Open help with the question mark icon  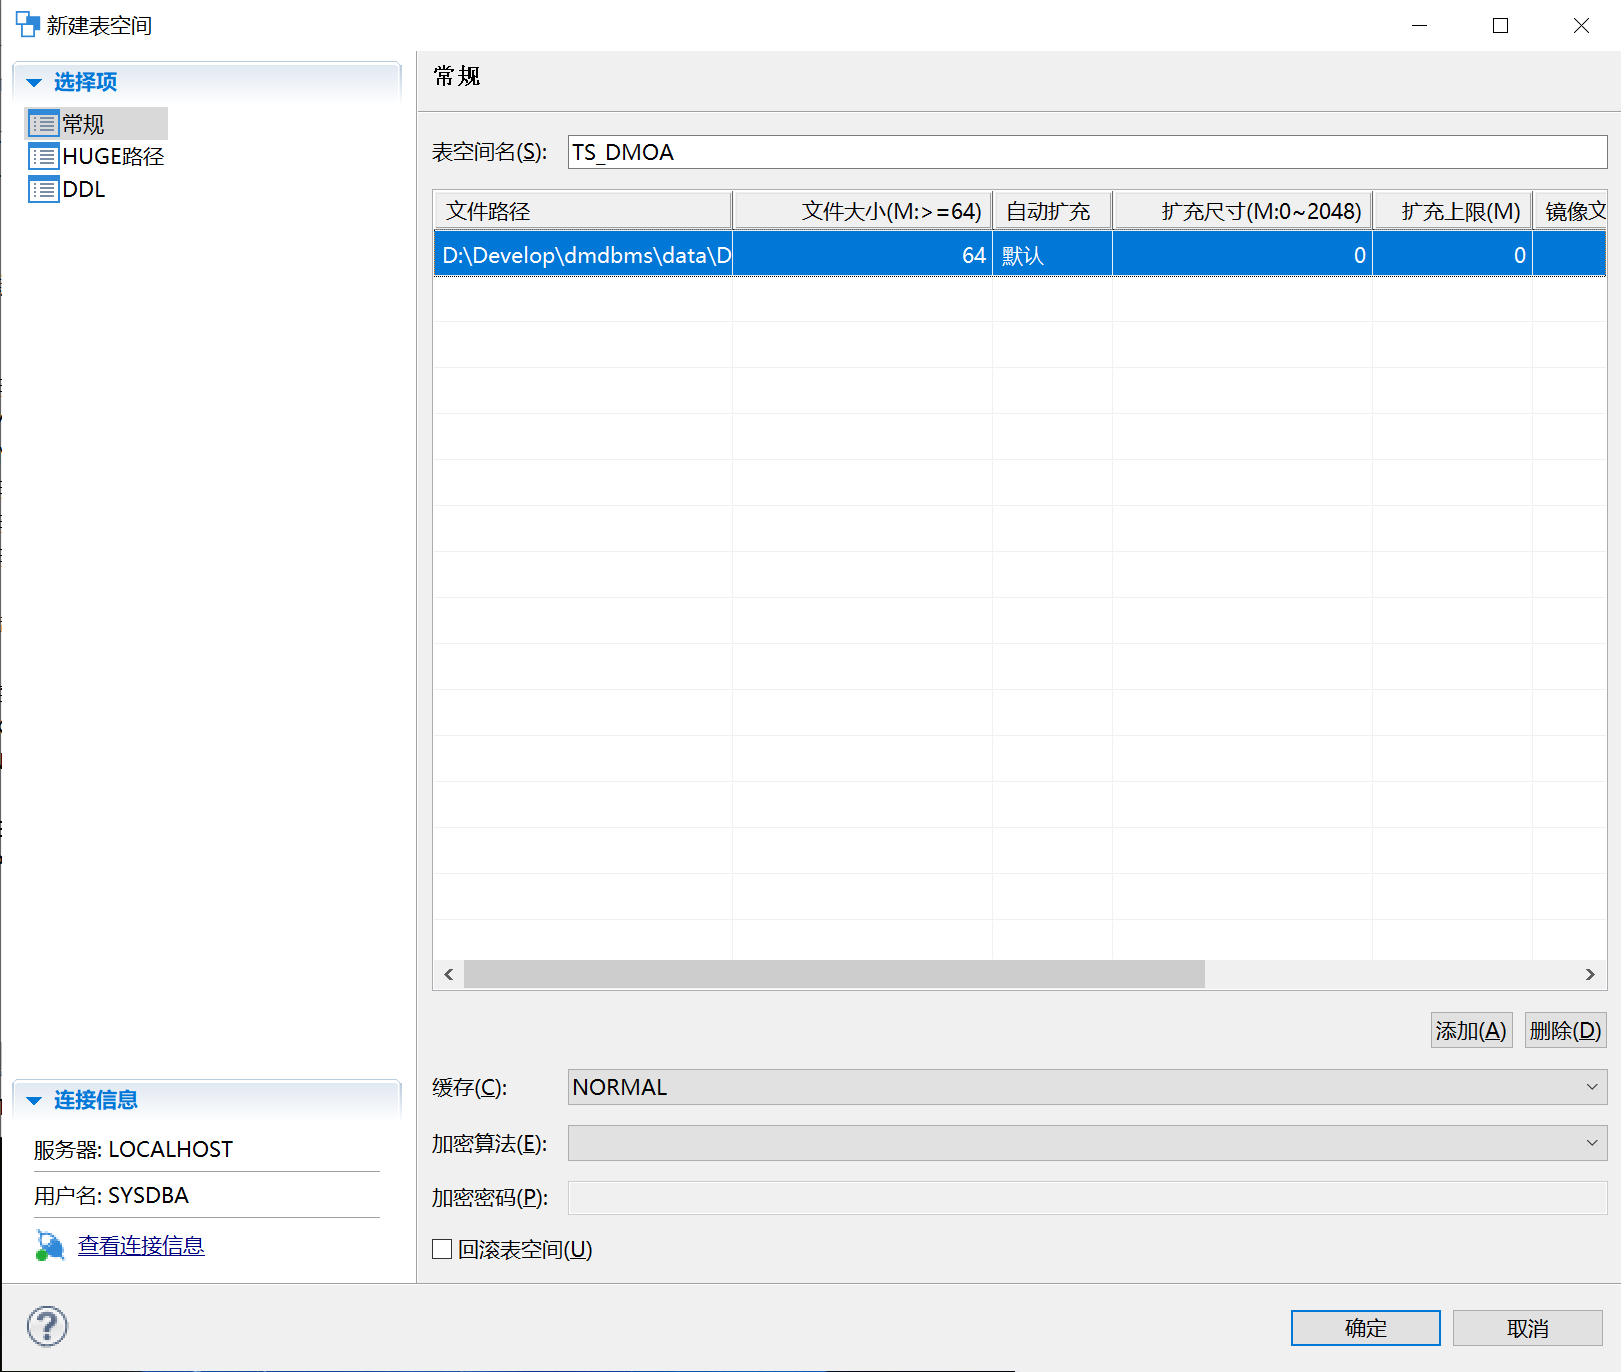47,1327
